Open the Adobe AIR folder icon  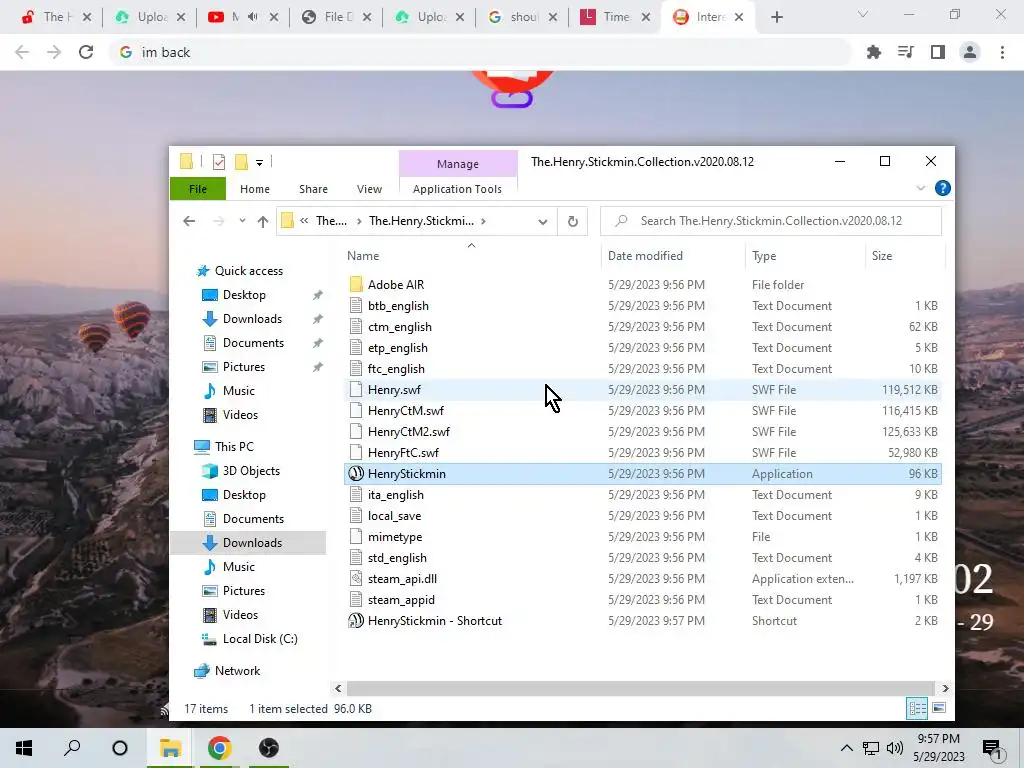click(356, 284)
